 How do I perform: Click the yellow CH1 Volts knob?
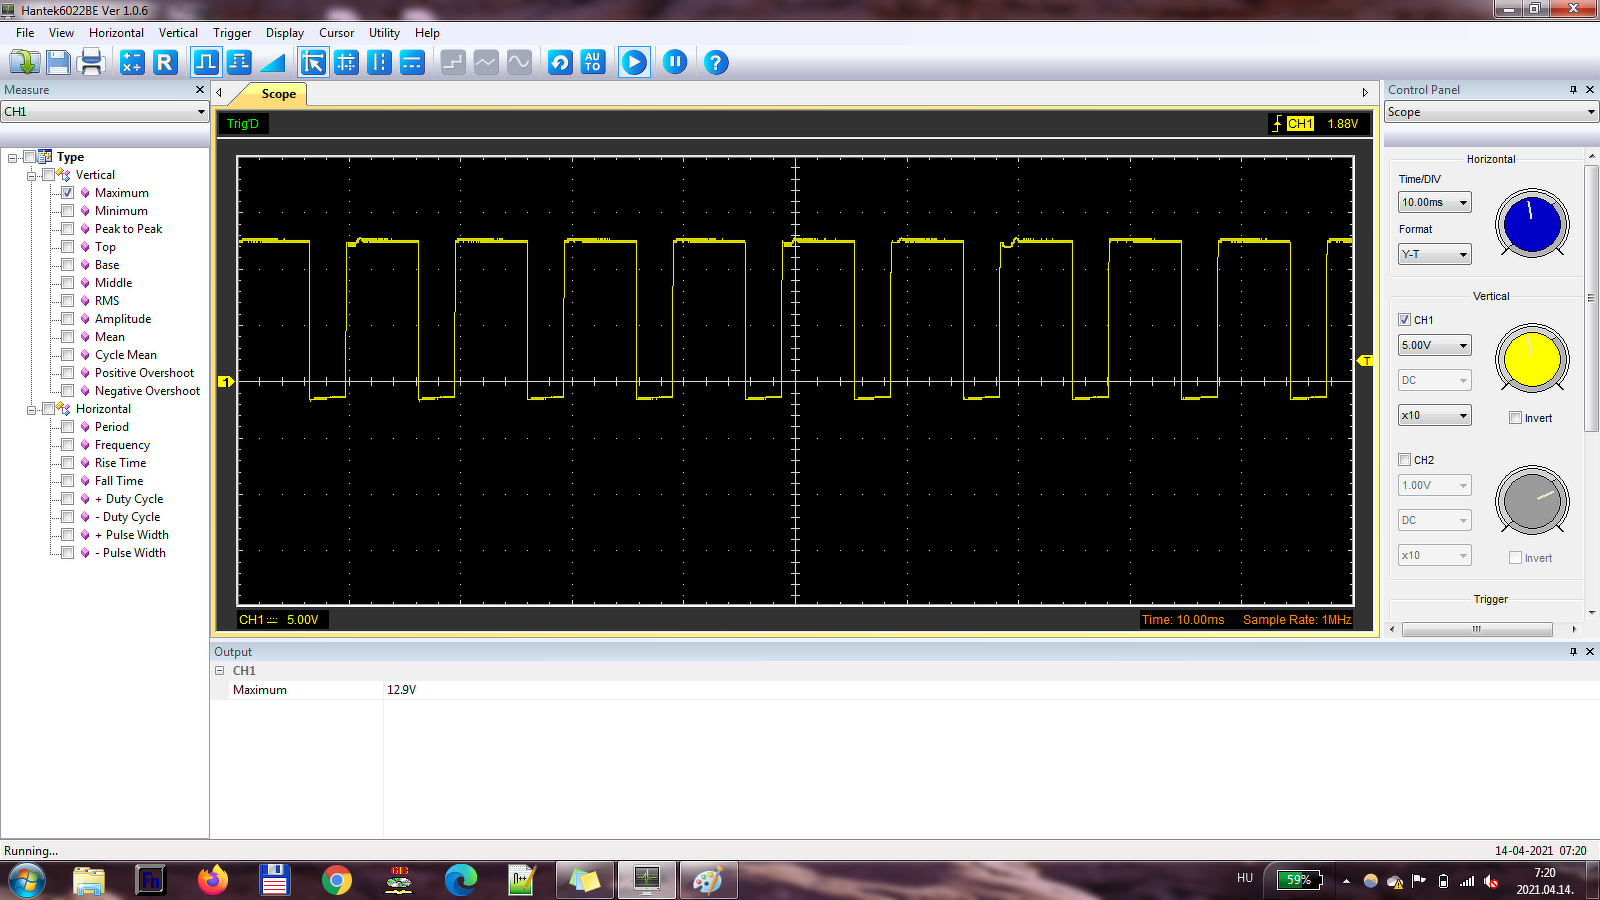1532,359
